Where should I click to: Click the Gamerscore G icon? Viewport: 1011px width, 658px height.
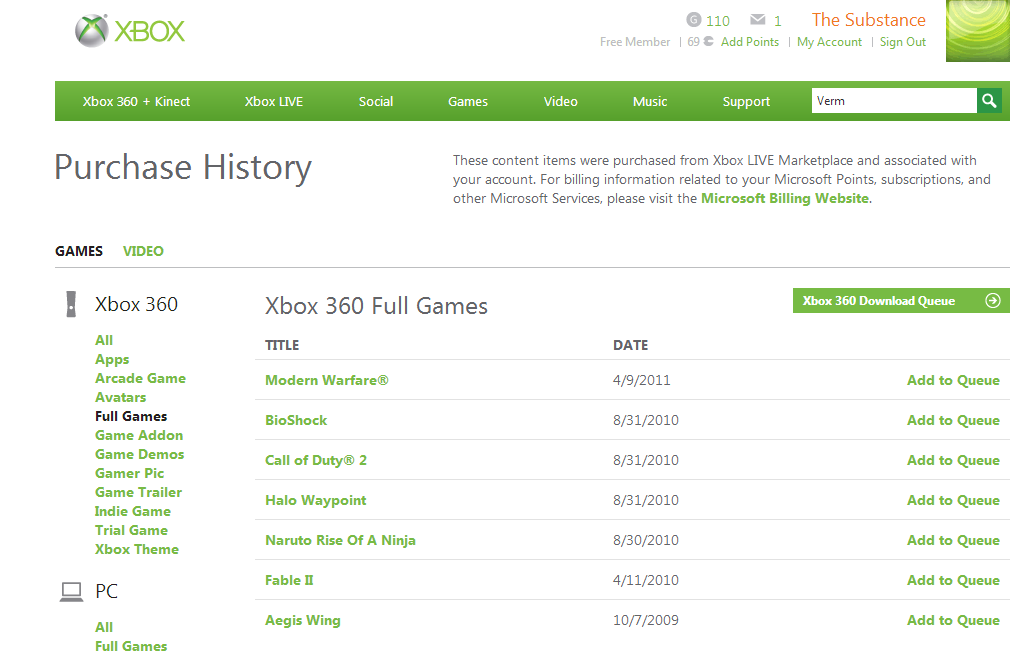tap(693, 19)
